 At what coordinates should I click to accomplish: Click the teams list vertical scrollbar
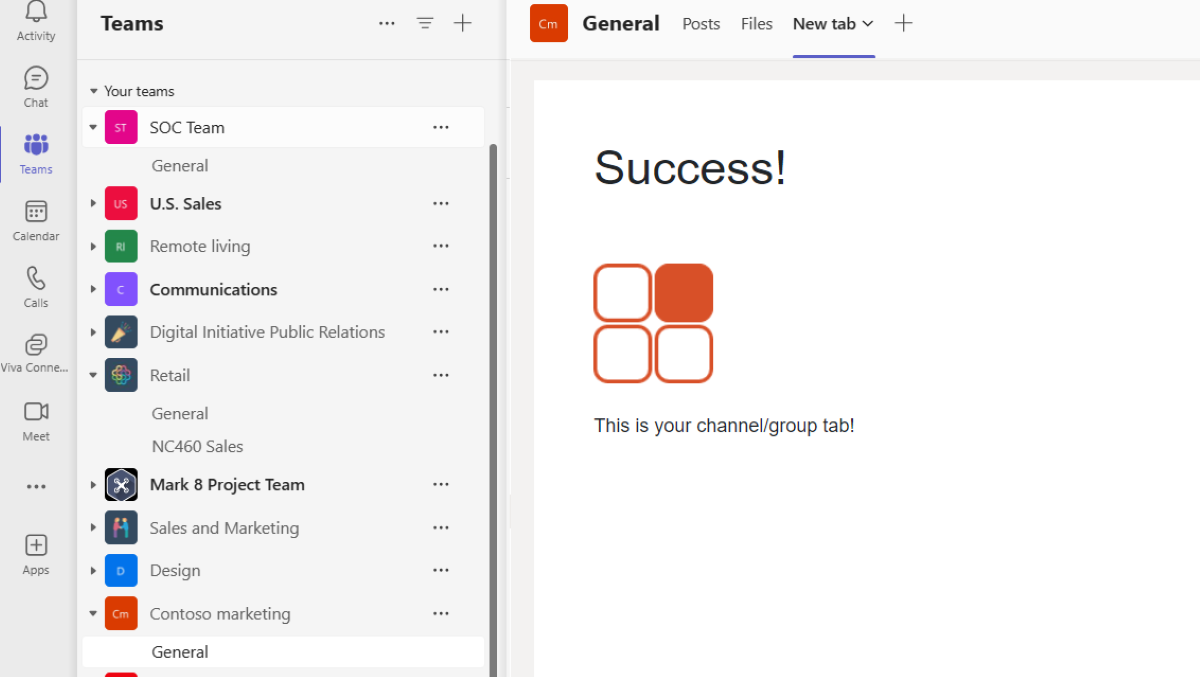492,400
